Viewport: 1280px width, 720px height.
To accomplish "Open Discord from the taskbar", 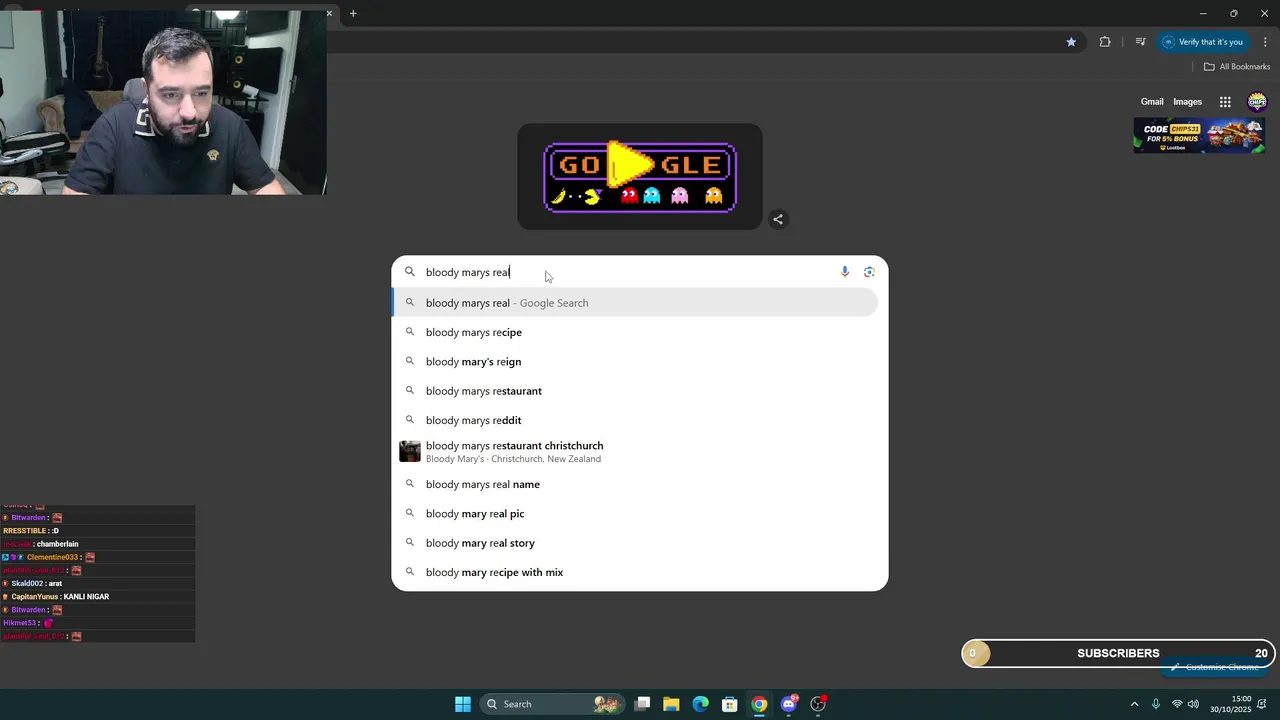I will click(x=789, y=704).
